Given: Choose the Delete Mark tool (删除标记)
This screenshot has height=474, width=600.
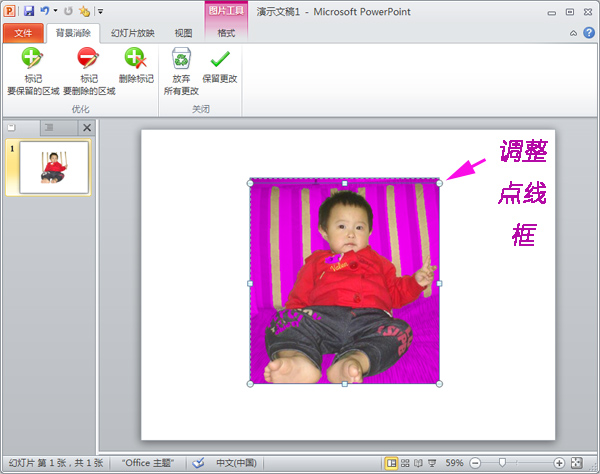Looking at the screenshot, I should point(136,65).
